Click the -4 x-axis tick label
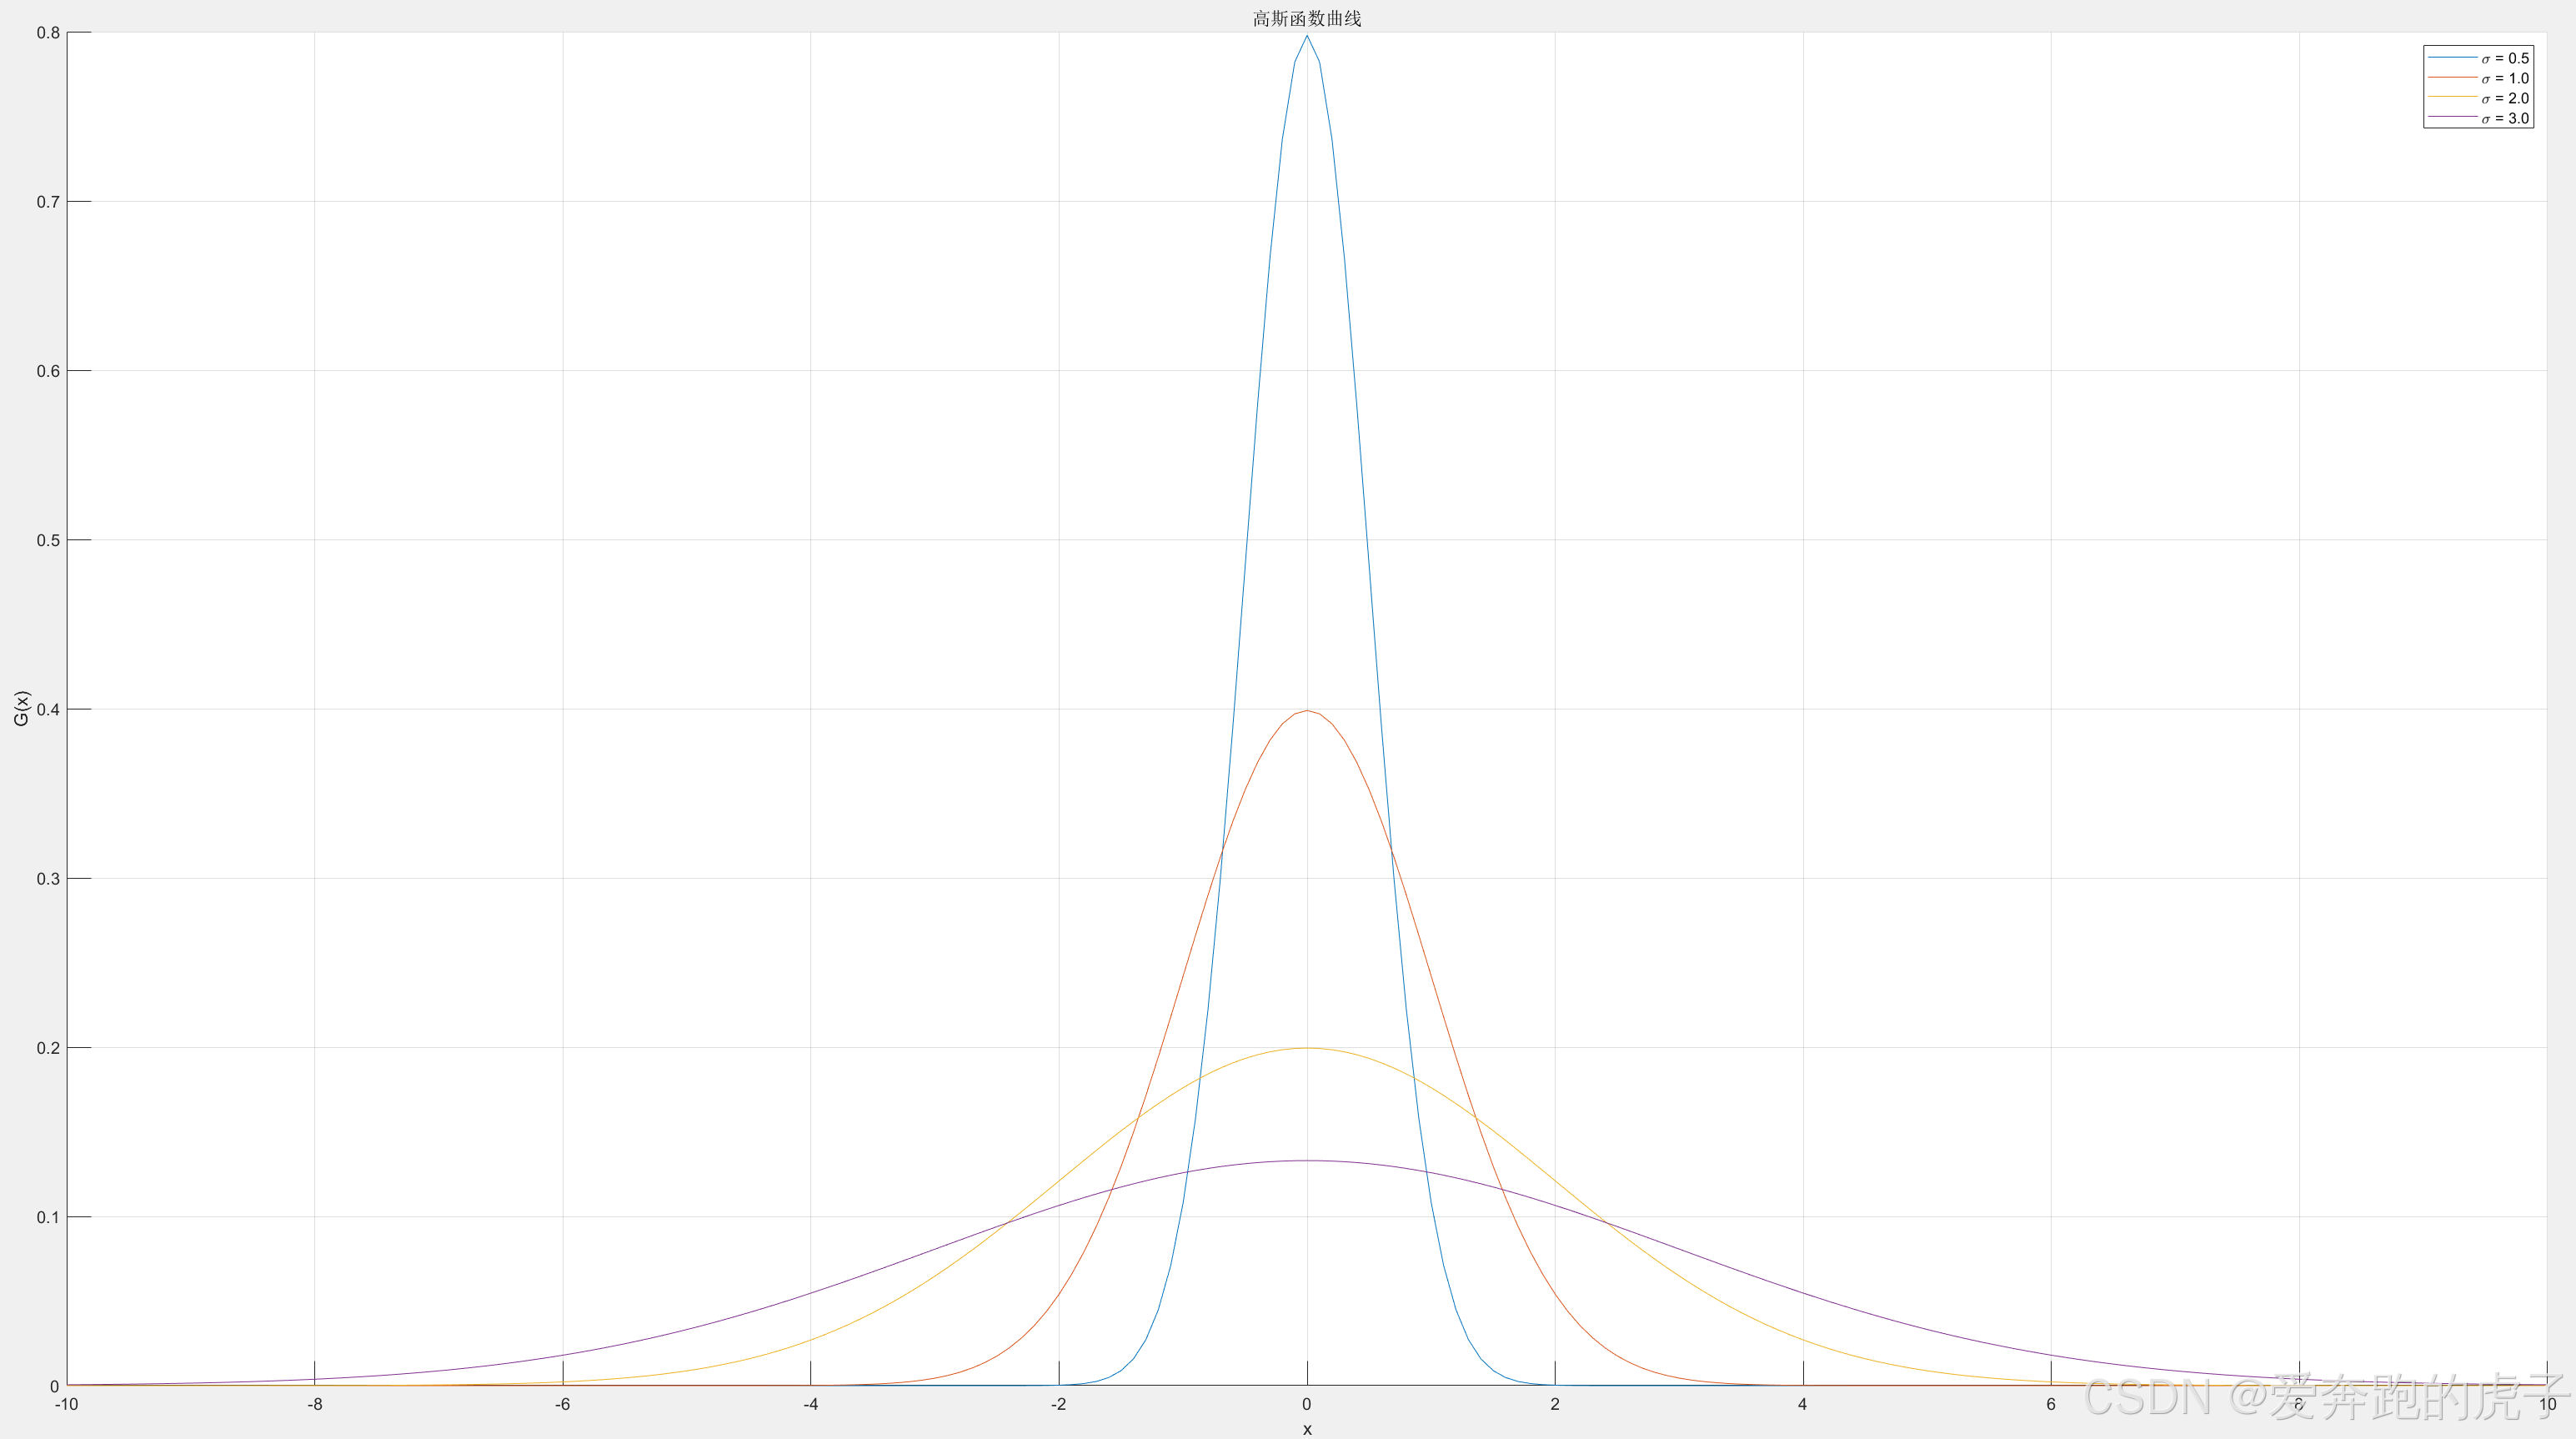Screen dimensions: 2576x1439 click(x=810, y=1405)
